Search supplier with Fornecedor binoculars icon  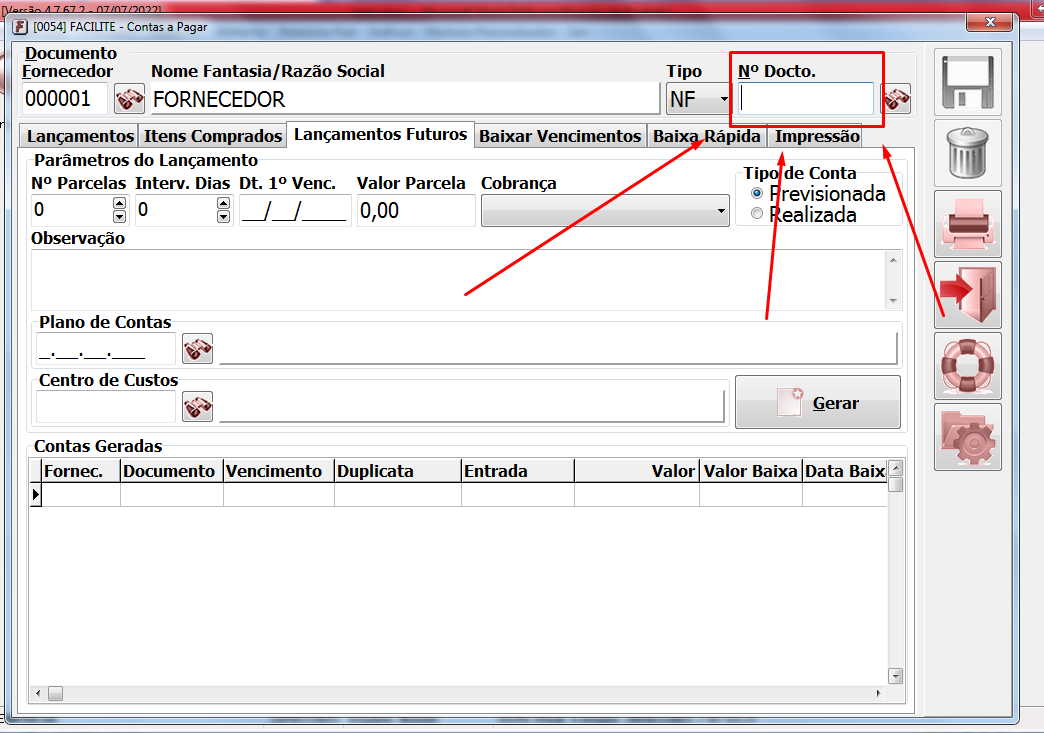(129, 99)
